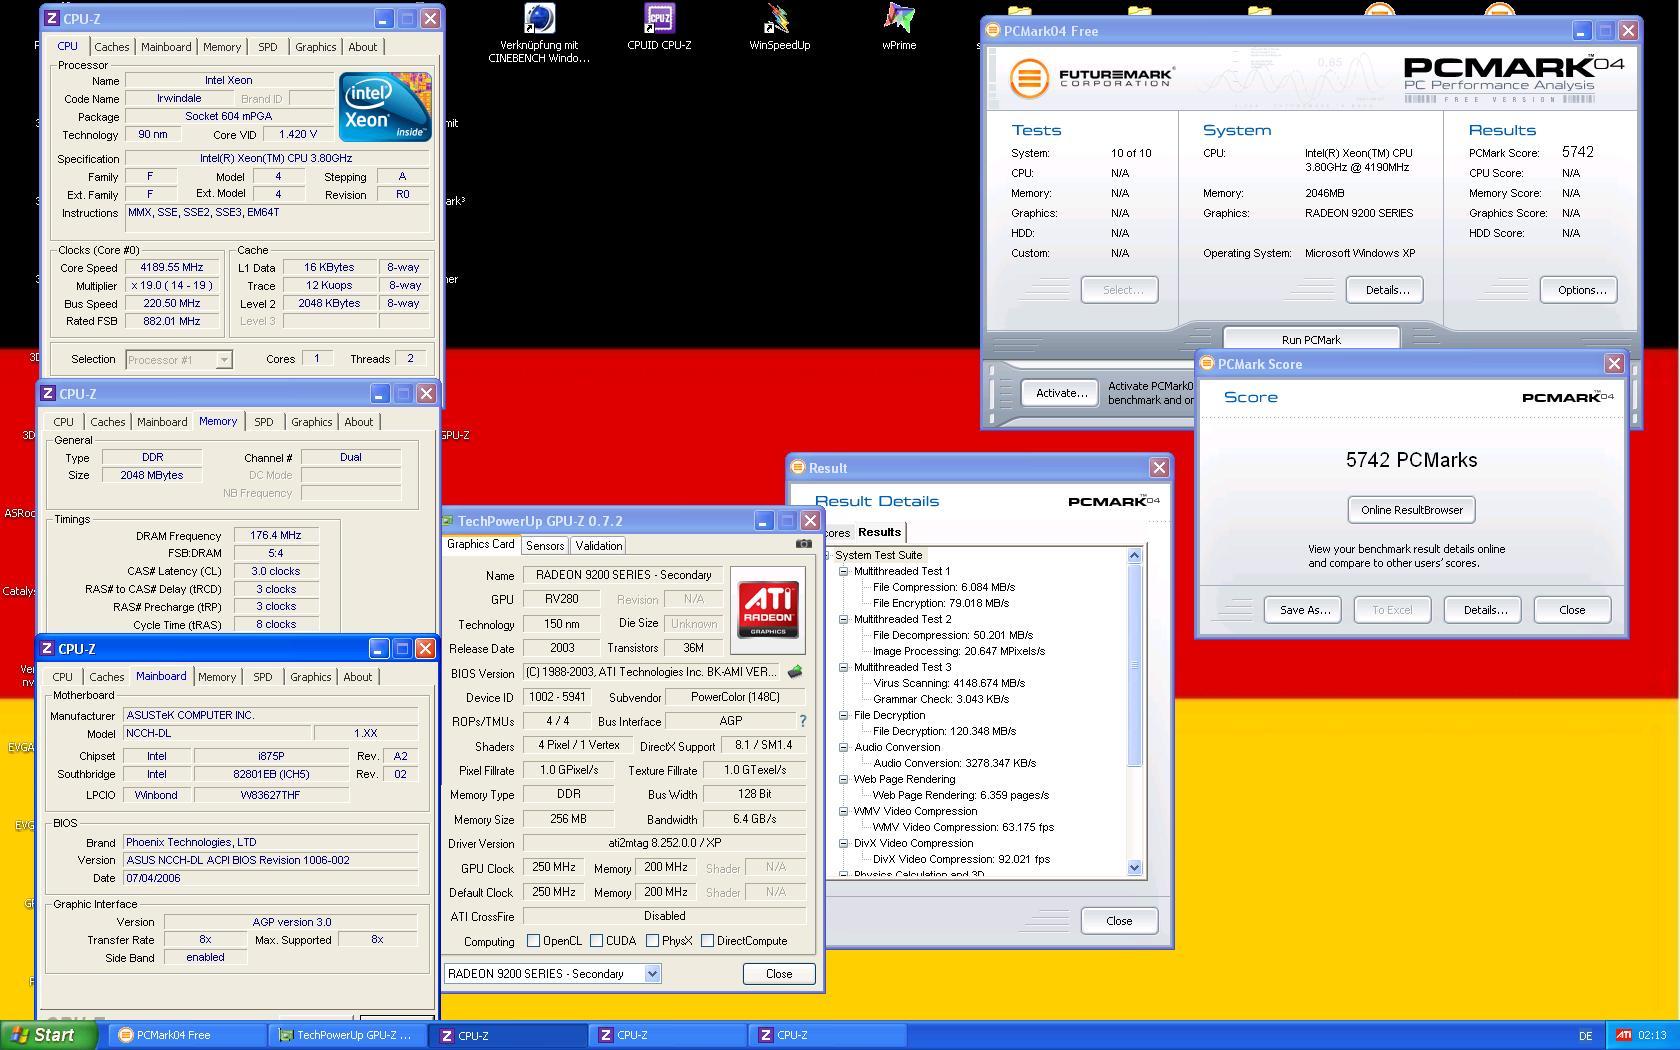Click the Intel Xeon Name field
Screen dimensions: 1680x1050
(229, 80)
